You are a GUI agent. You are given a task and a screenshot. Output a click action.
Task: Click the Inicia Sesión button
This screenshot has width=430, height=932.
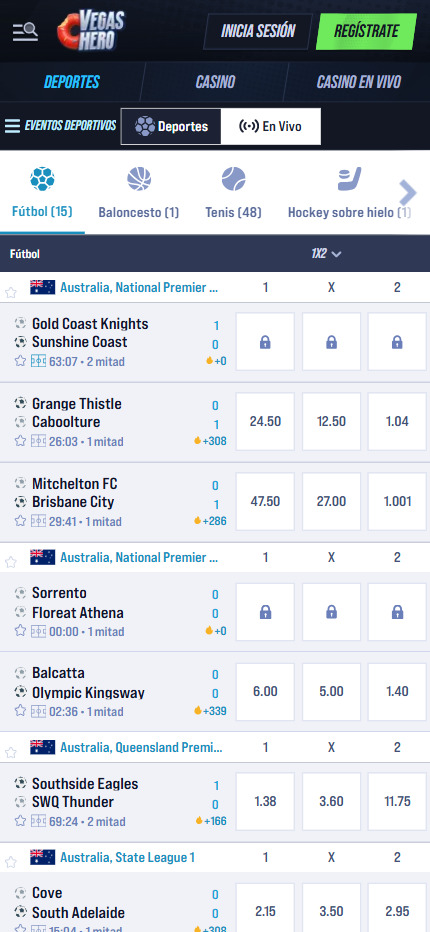258,31
